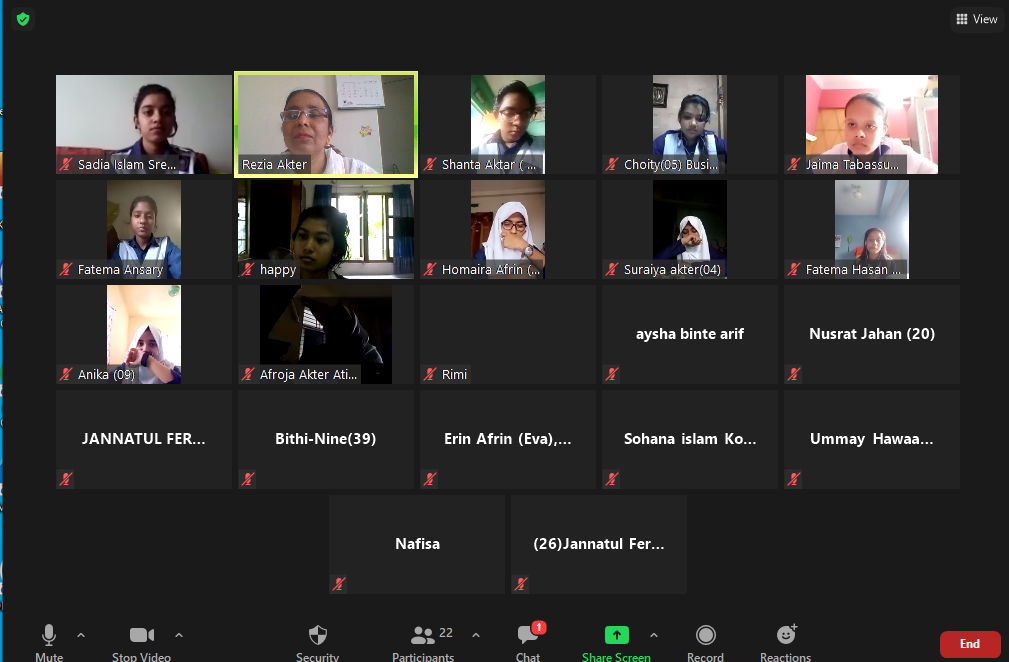Select Rimi's blank participant tile
1009x662 pixels.
click(508, 335)
